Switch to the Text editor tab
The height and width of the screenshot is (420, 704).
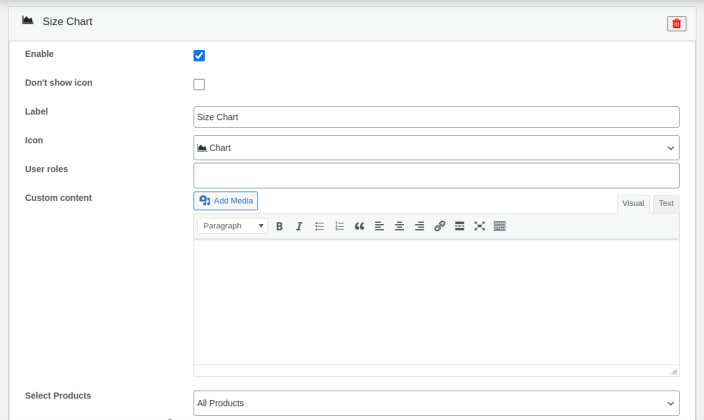pyautogui.click(x=665, y=203)
